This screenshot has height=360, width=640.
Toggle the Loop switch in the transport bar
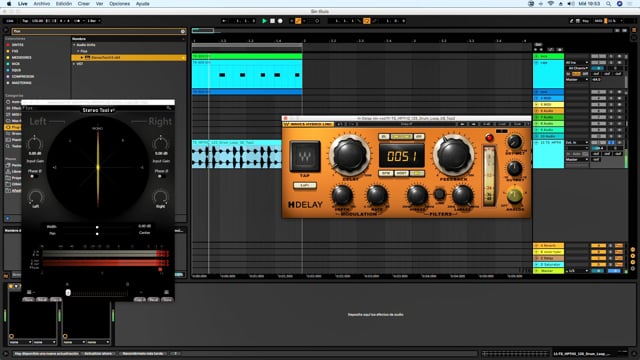[367, 21]
